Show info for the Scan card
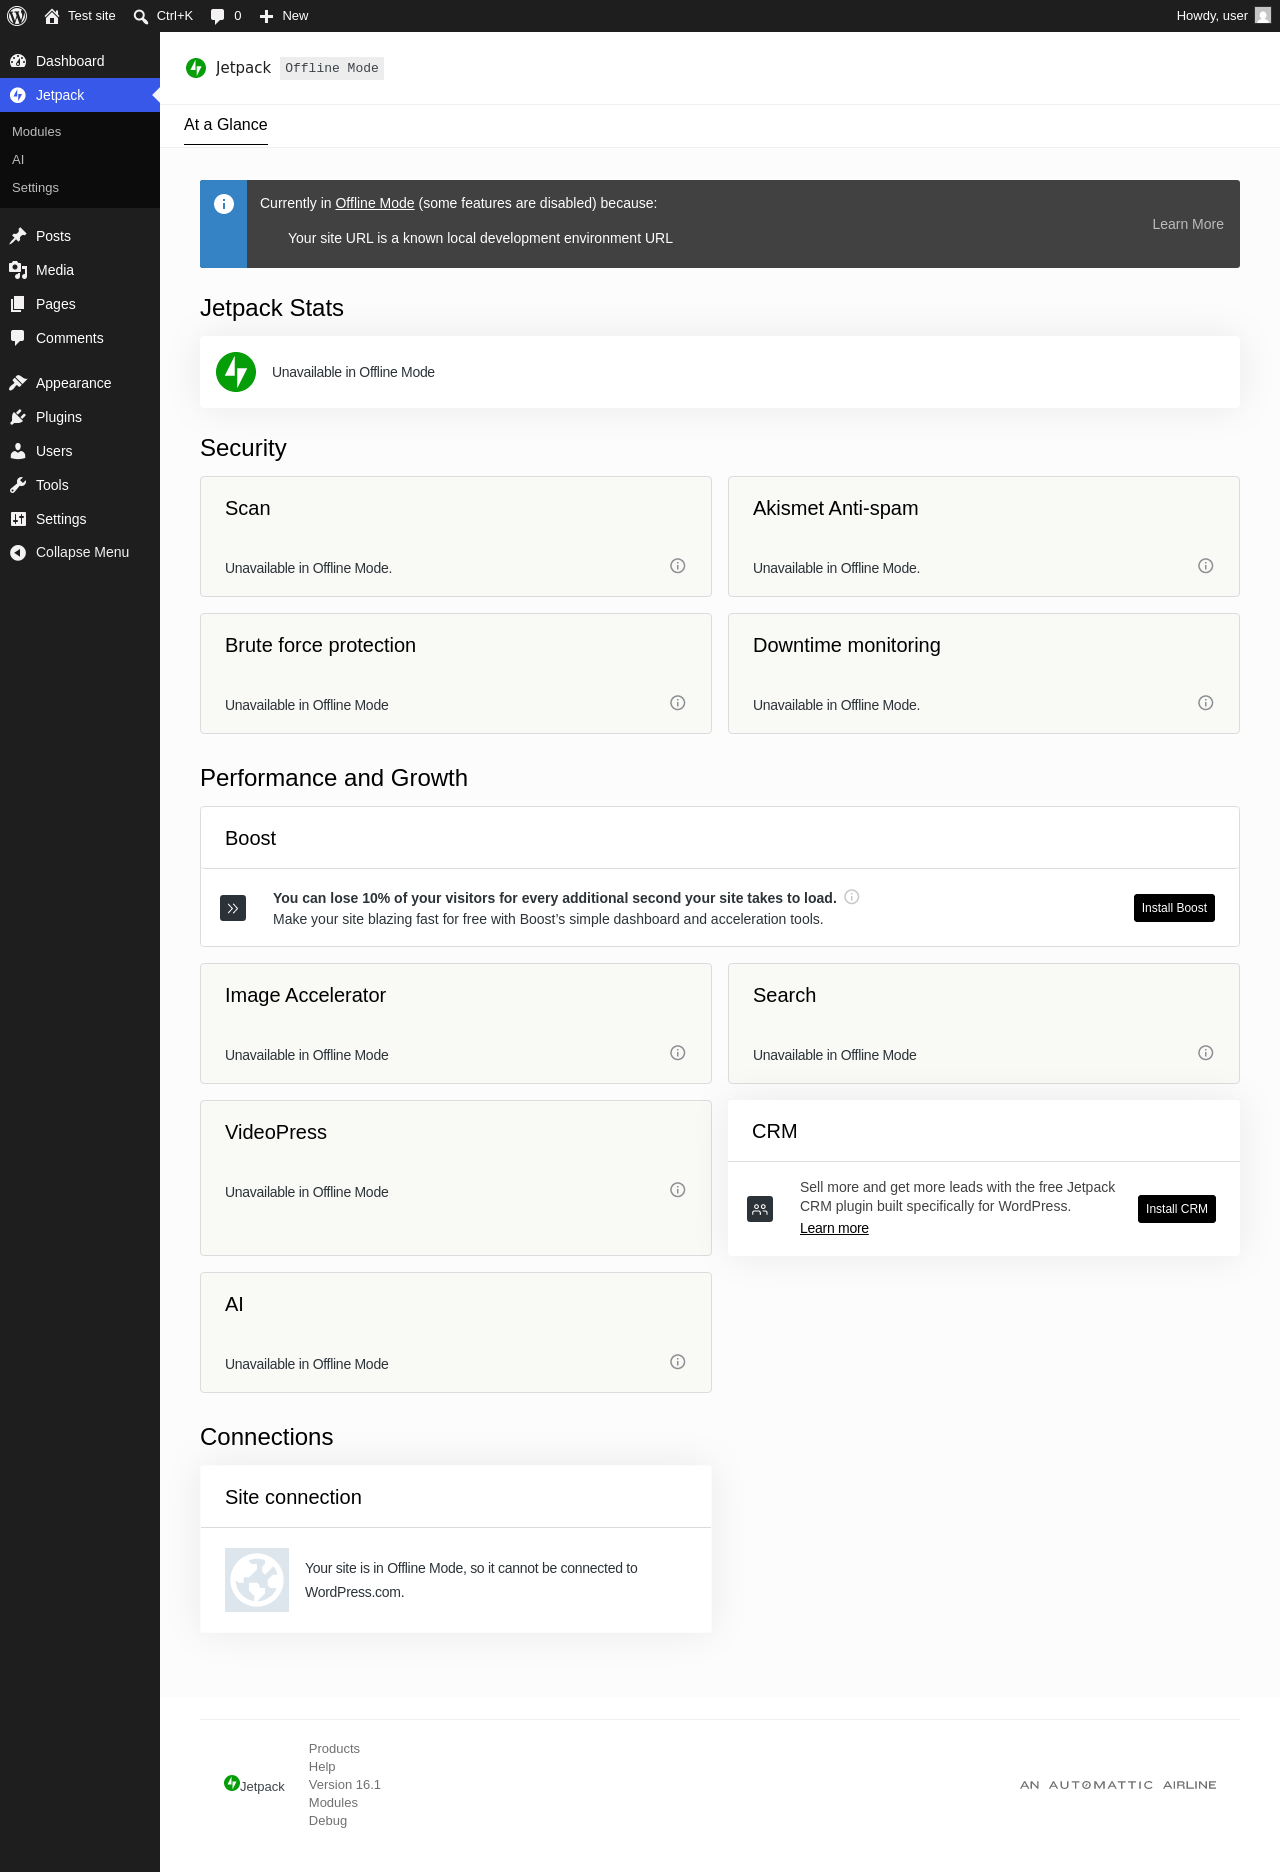 tap(678, 566)
